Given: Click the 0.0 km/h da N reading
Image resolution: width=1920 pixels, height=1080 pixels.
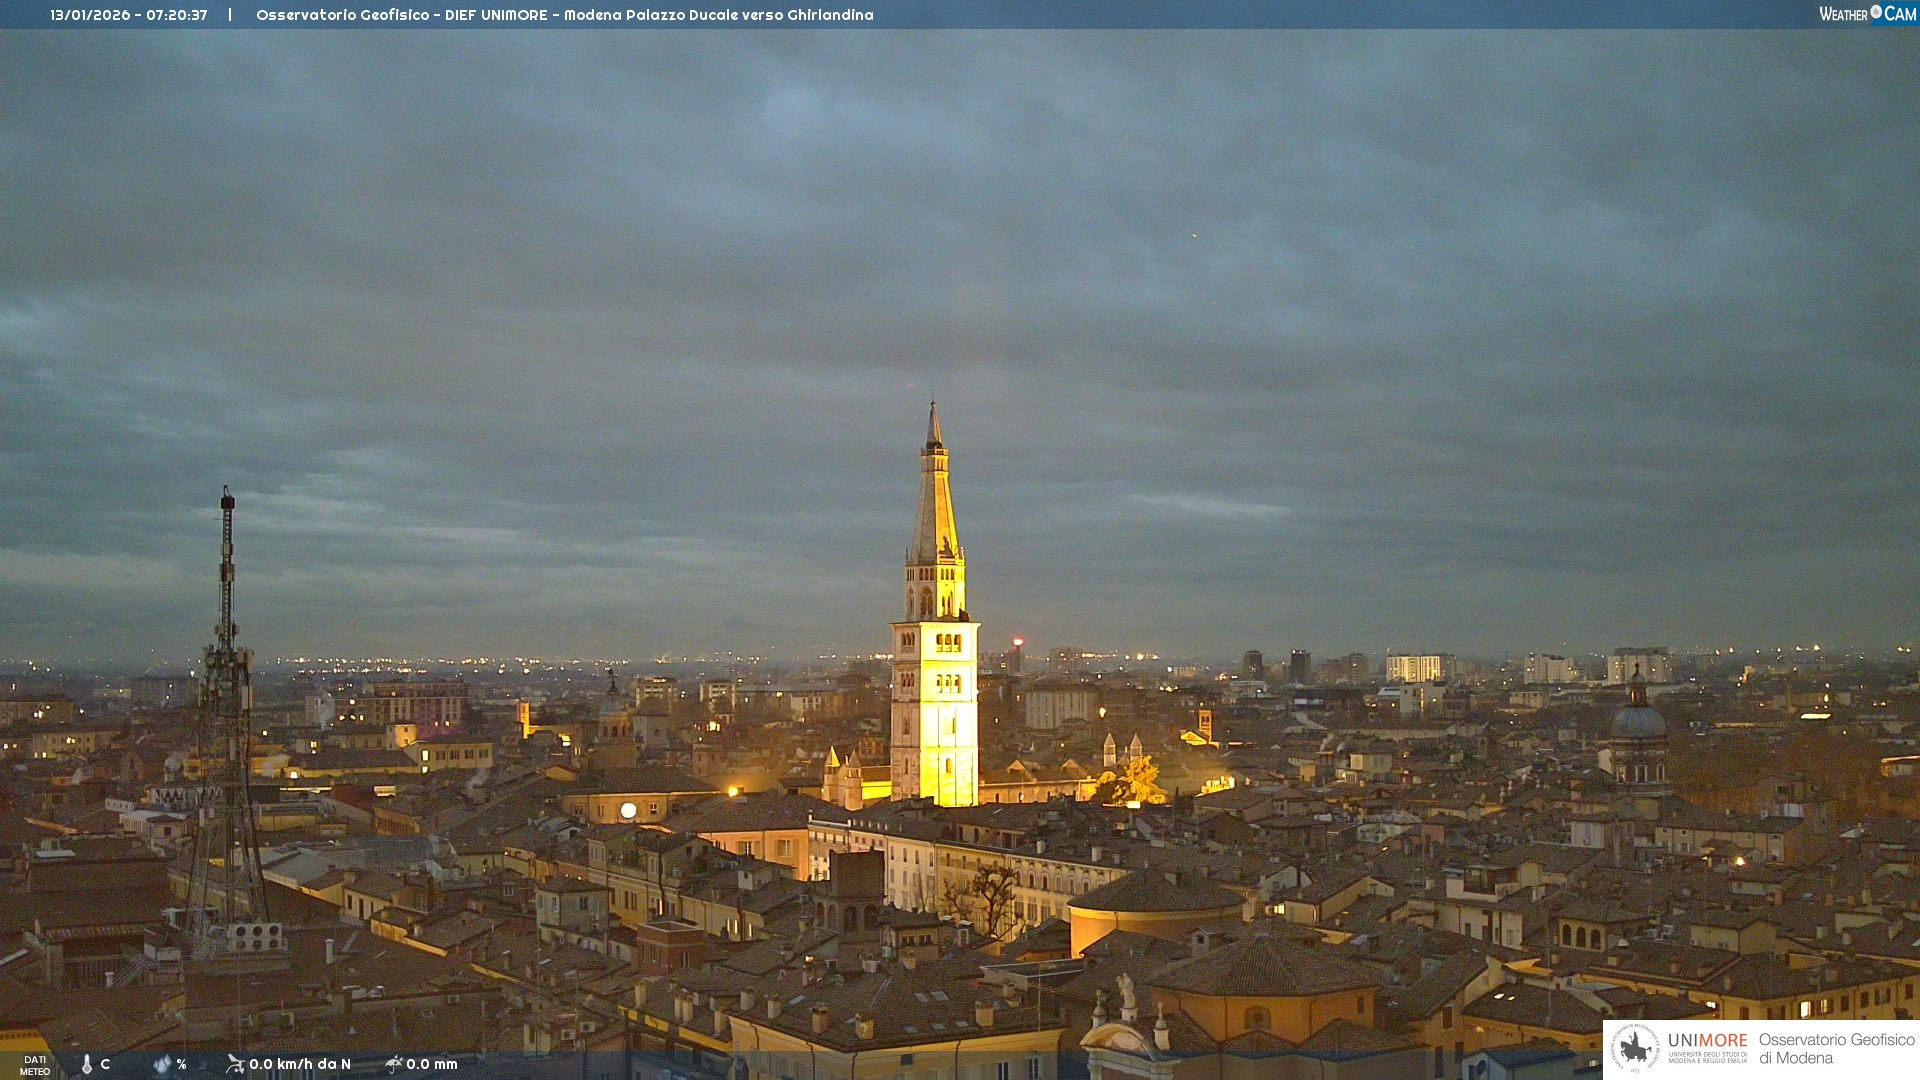Looking at the screenshot, I should (x=300, y=1064).
